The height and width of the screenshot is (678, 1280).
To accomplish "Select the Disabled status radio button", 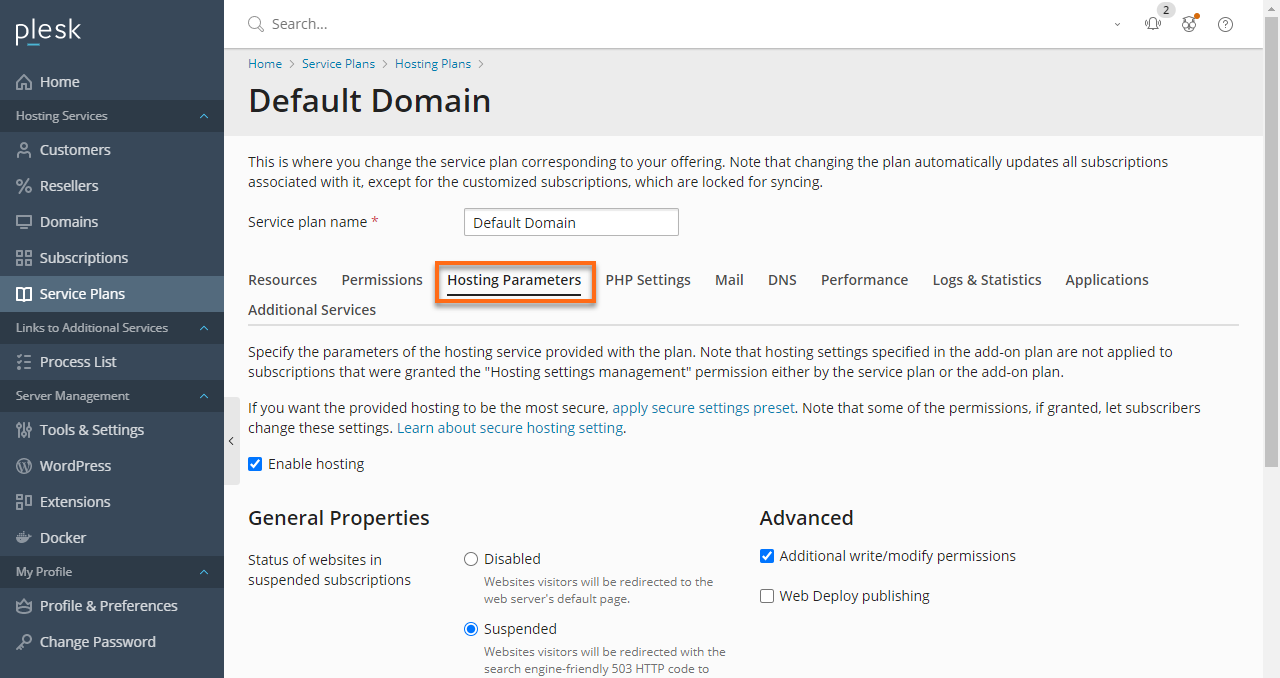I will click(471, 559).
